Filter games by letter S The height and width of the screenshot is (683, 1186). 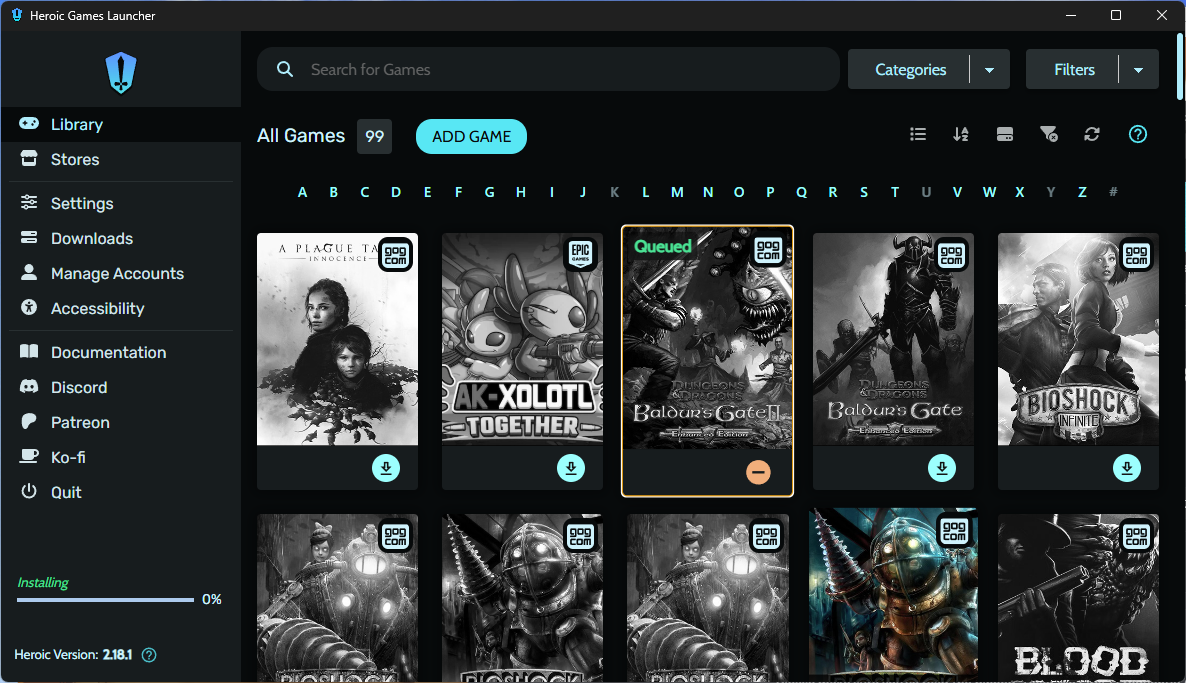pyautogui.click(x=864, y=192)
